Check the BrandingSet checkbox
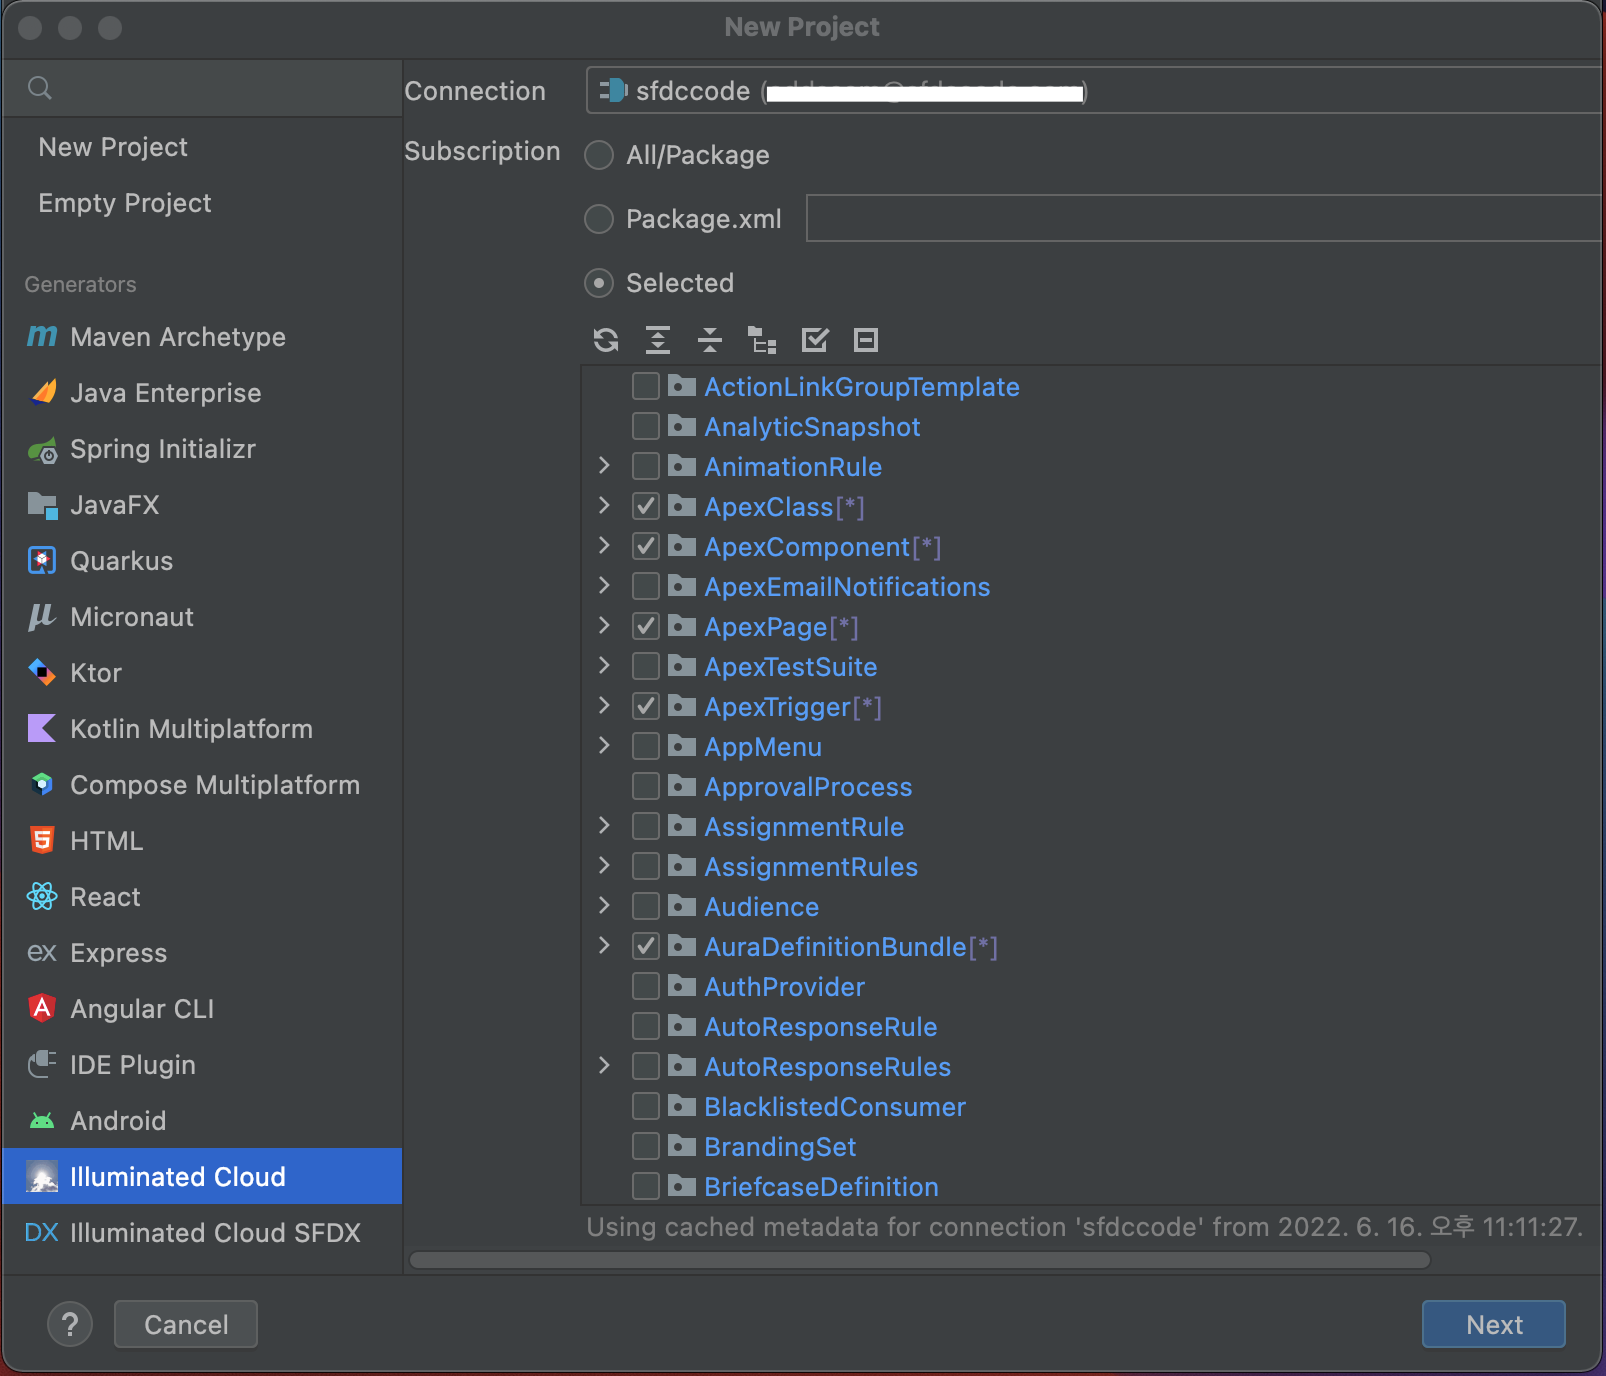This screenshot has width=1606, height=1376. click(x=646, y=1146)
